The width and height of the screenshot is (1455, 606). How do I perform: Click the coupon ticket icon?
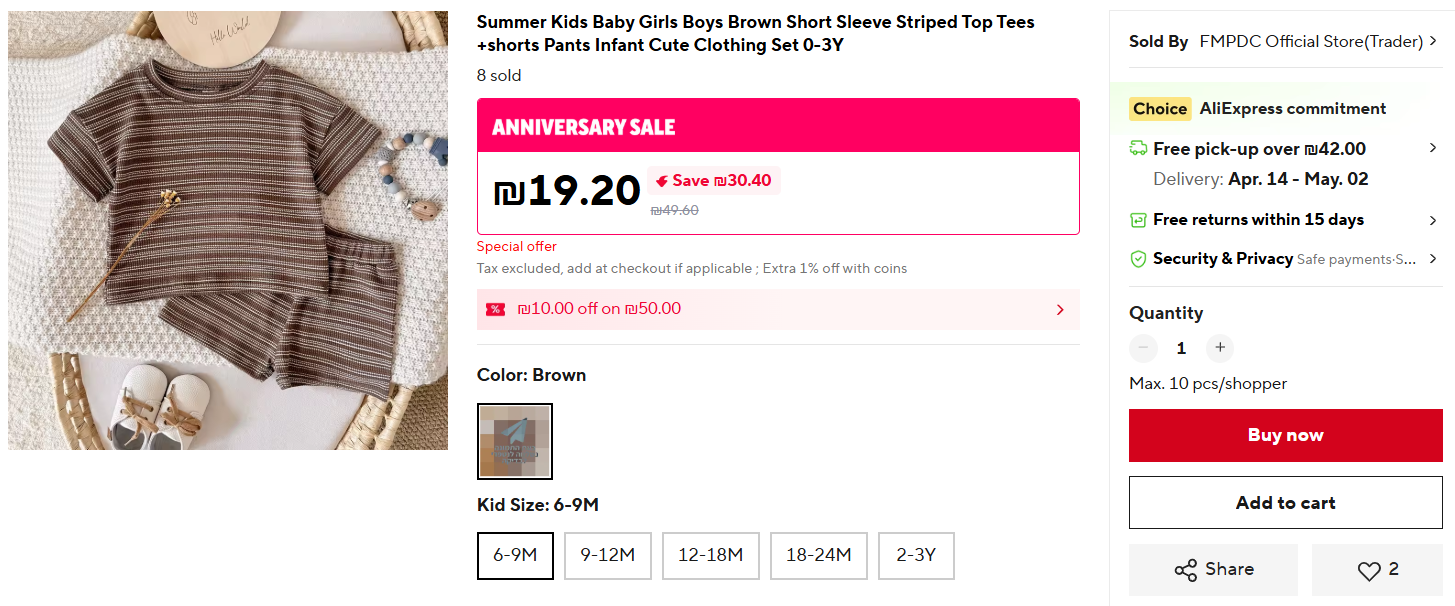pyautogui.click(x=495, y=309)
